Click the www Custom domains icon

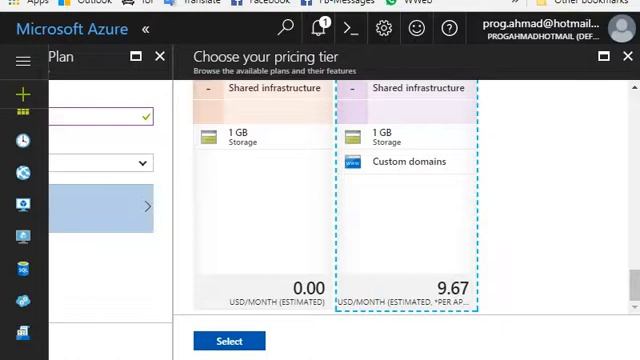(353, 162)
